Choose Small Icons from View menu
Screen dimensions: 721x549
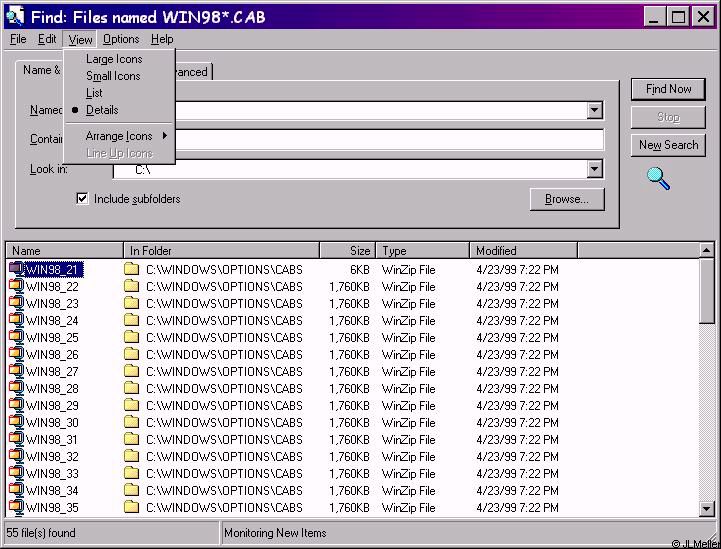[x=113, y=76]
